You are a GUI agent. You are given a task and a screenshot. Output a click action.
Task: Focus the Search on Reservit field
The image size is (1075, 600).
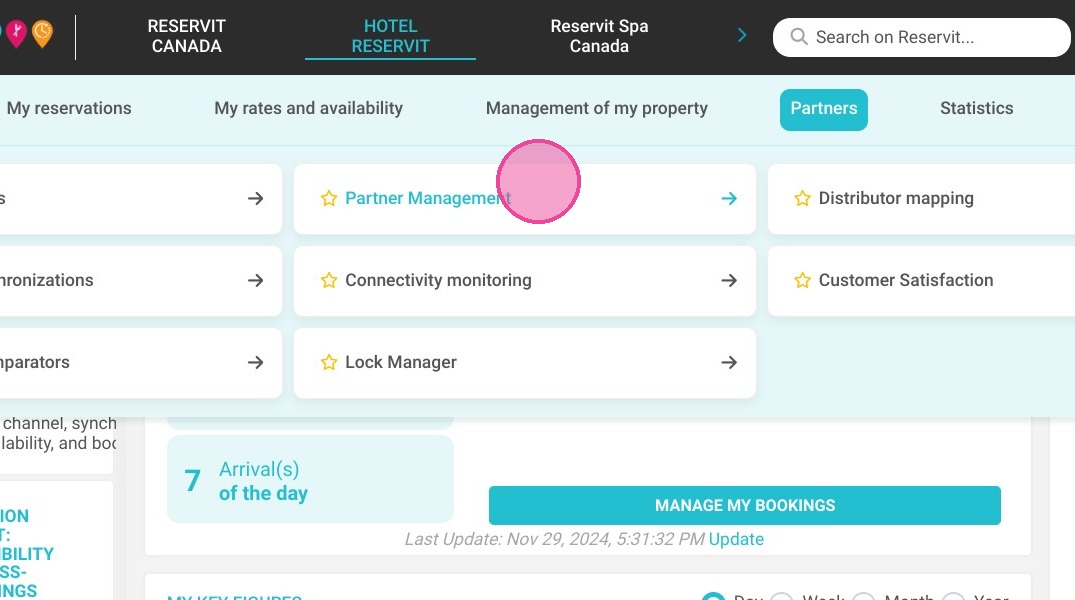(921, 37)
